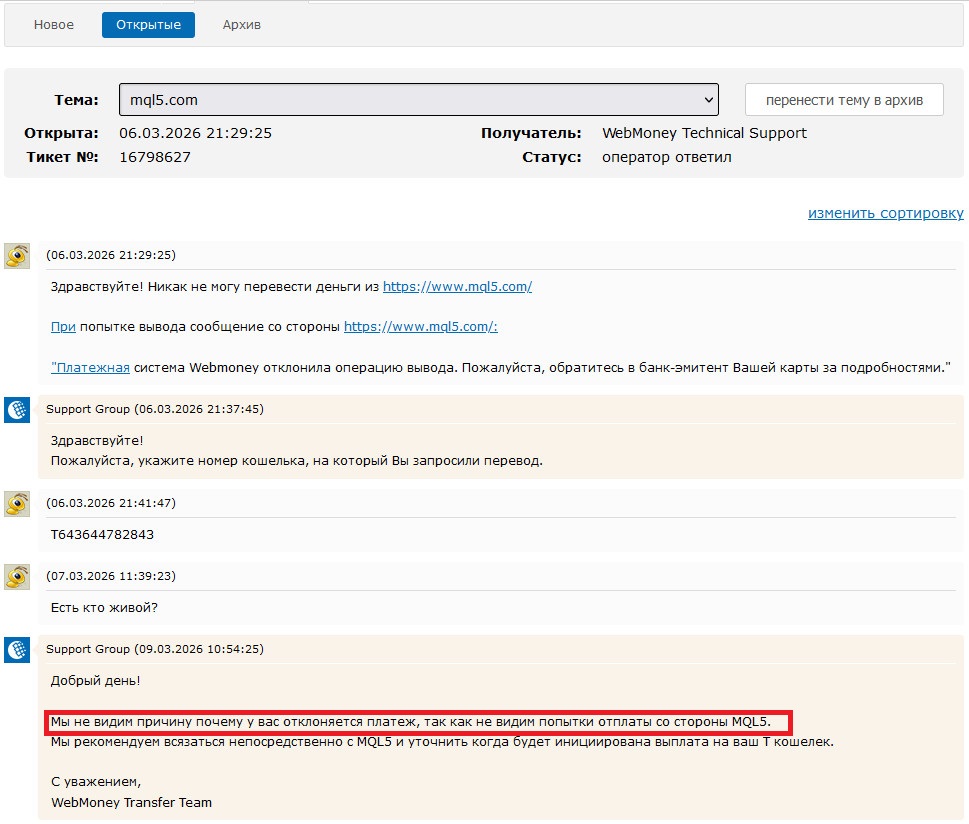Click user avatar next to 07.03.2026 11:39:23 message
This screenshot has height=824, width=969.
pos(17,577)
